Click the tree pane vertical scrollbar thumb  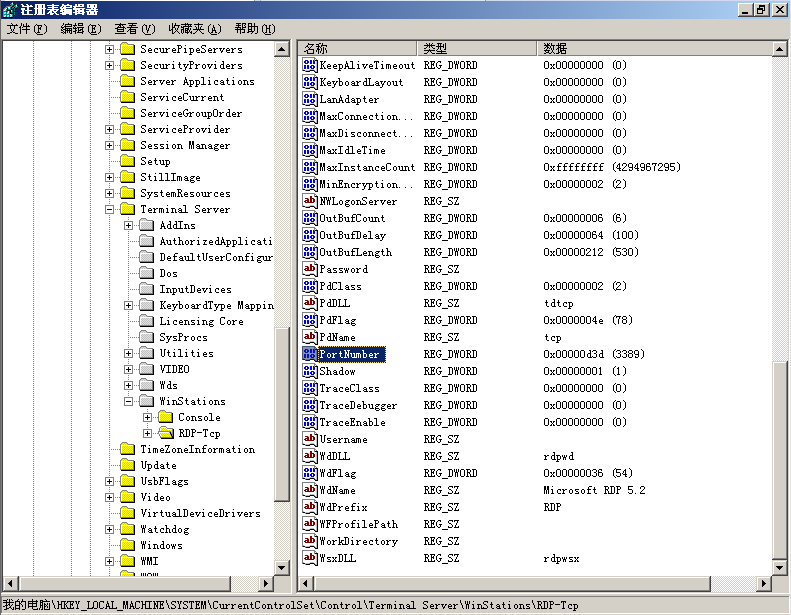point(281,414)
